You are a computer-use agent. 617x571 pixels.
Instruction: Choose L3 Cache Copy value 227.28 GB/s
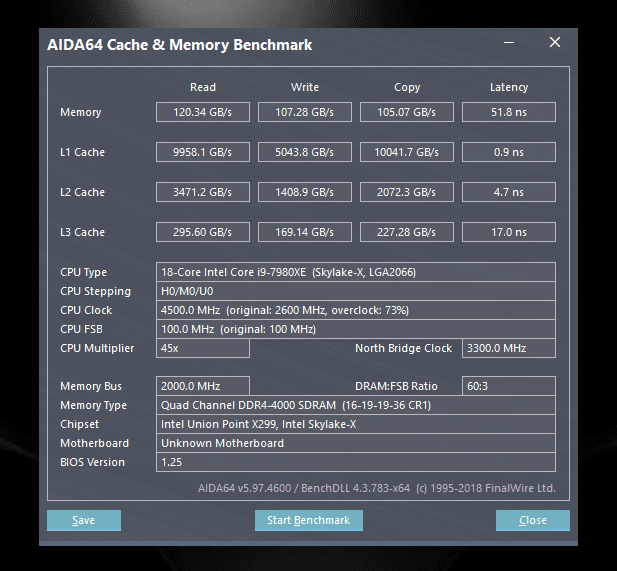point(406,232)
